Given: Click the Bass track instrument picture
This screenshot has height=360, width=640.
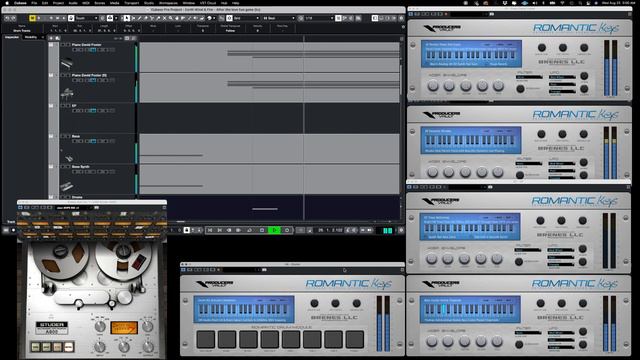Looking at the screenshot, I should (67, 157).
